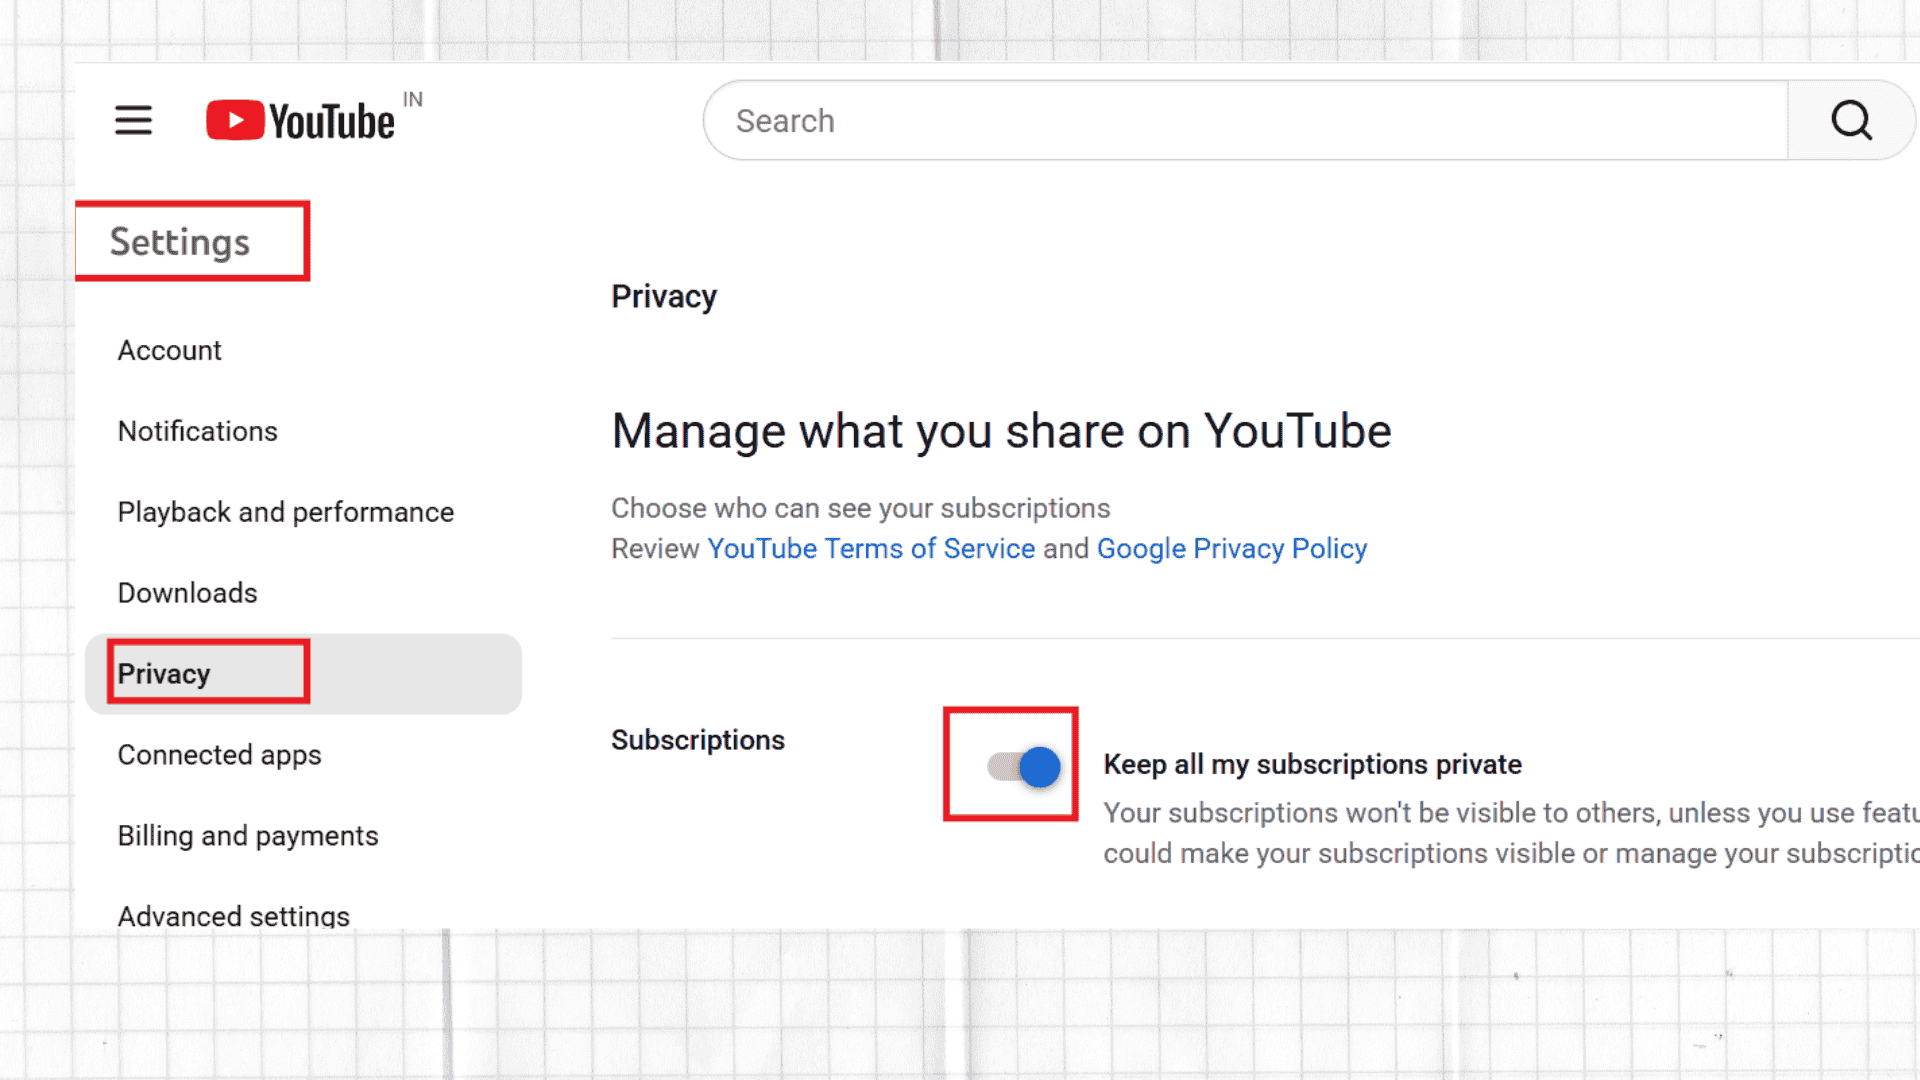Screen dimensions: 1920x1080
Task: Open YouTube Terms of Service link
Action: pyautogui.click(x=871, y=548)
